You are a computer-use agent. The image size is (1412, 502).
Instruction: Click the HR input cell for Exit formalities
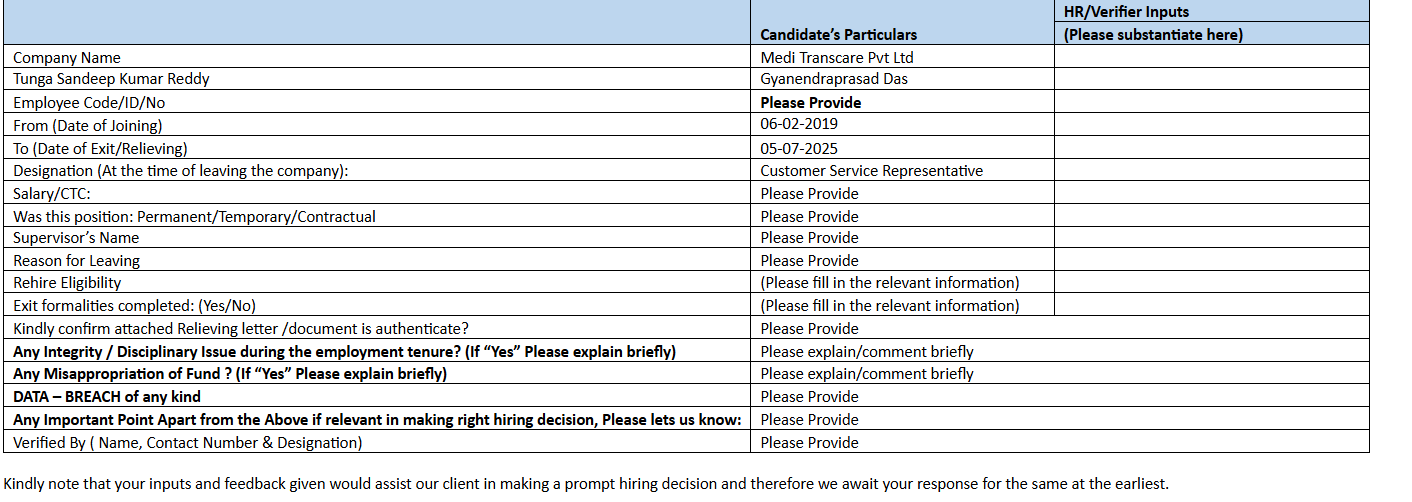1211,306
